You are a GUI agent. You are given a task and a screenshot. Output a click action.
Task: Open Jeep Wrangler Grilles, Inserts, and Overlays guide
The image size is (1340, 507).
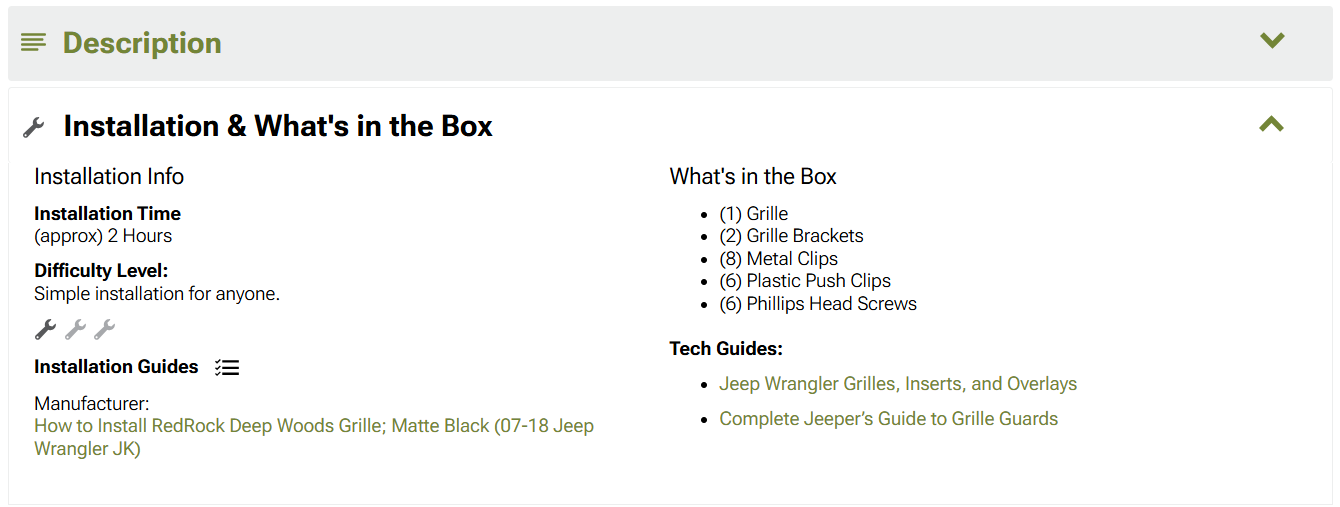pos(898,384)
